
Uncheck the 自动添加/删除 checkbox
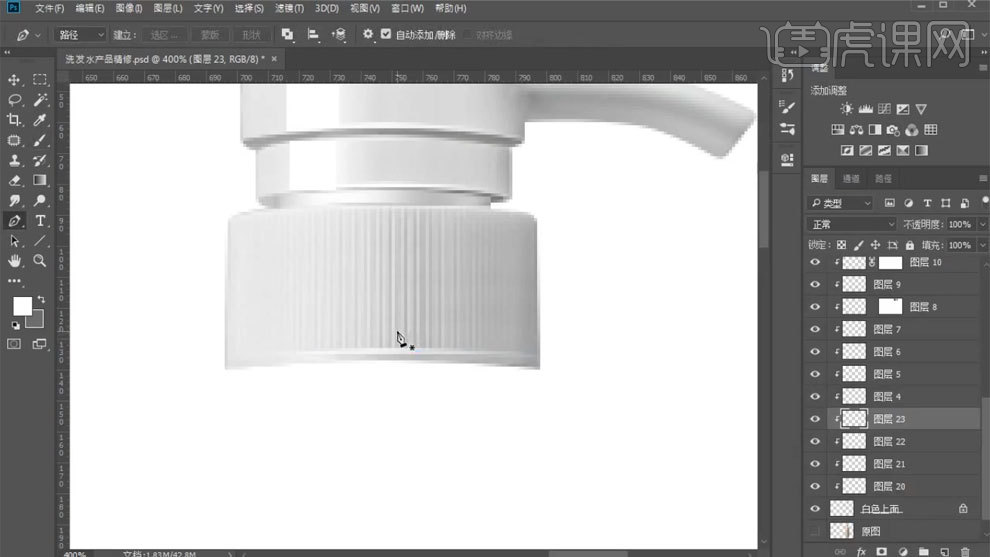point(386,34)
